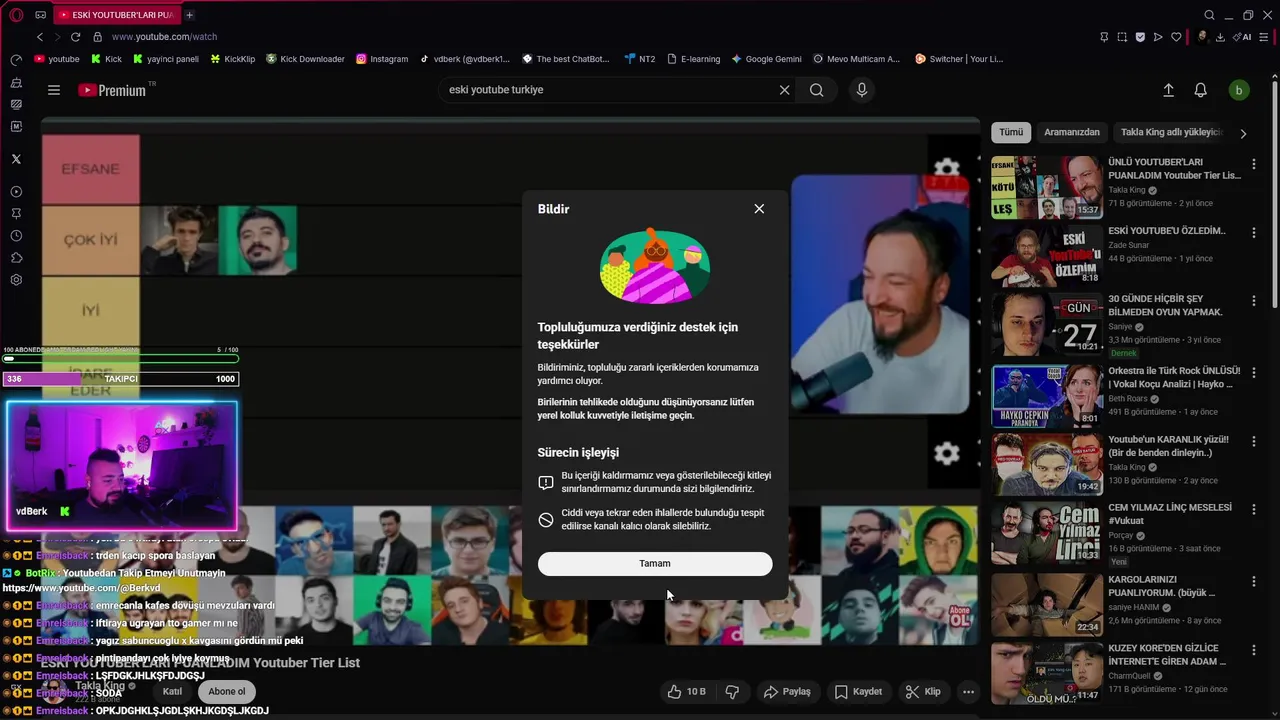This screenshot has height=720, width=1280.
Task: Open the youtube bookmark
Action: click(x=57, y=59)
